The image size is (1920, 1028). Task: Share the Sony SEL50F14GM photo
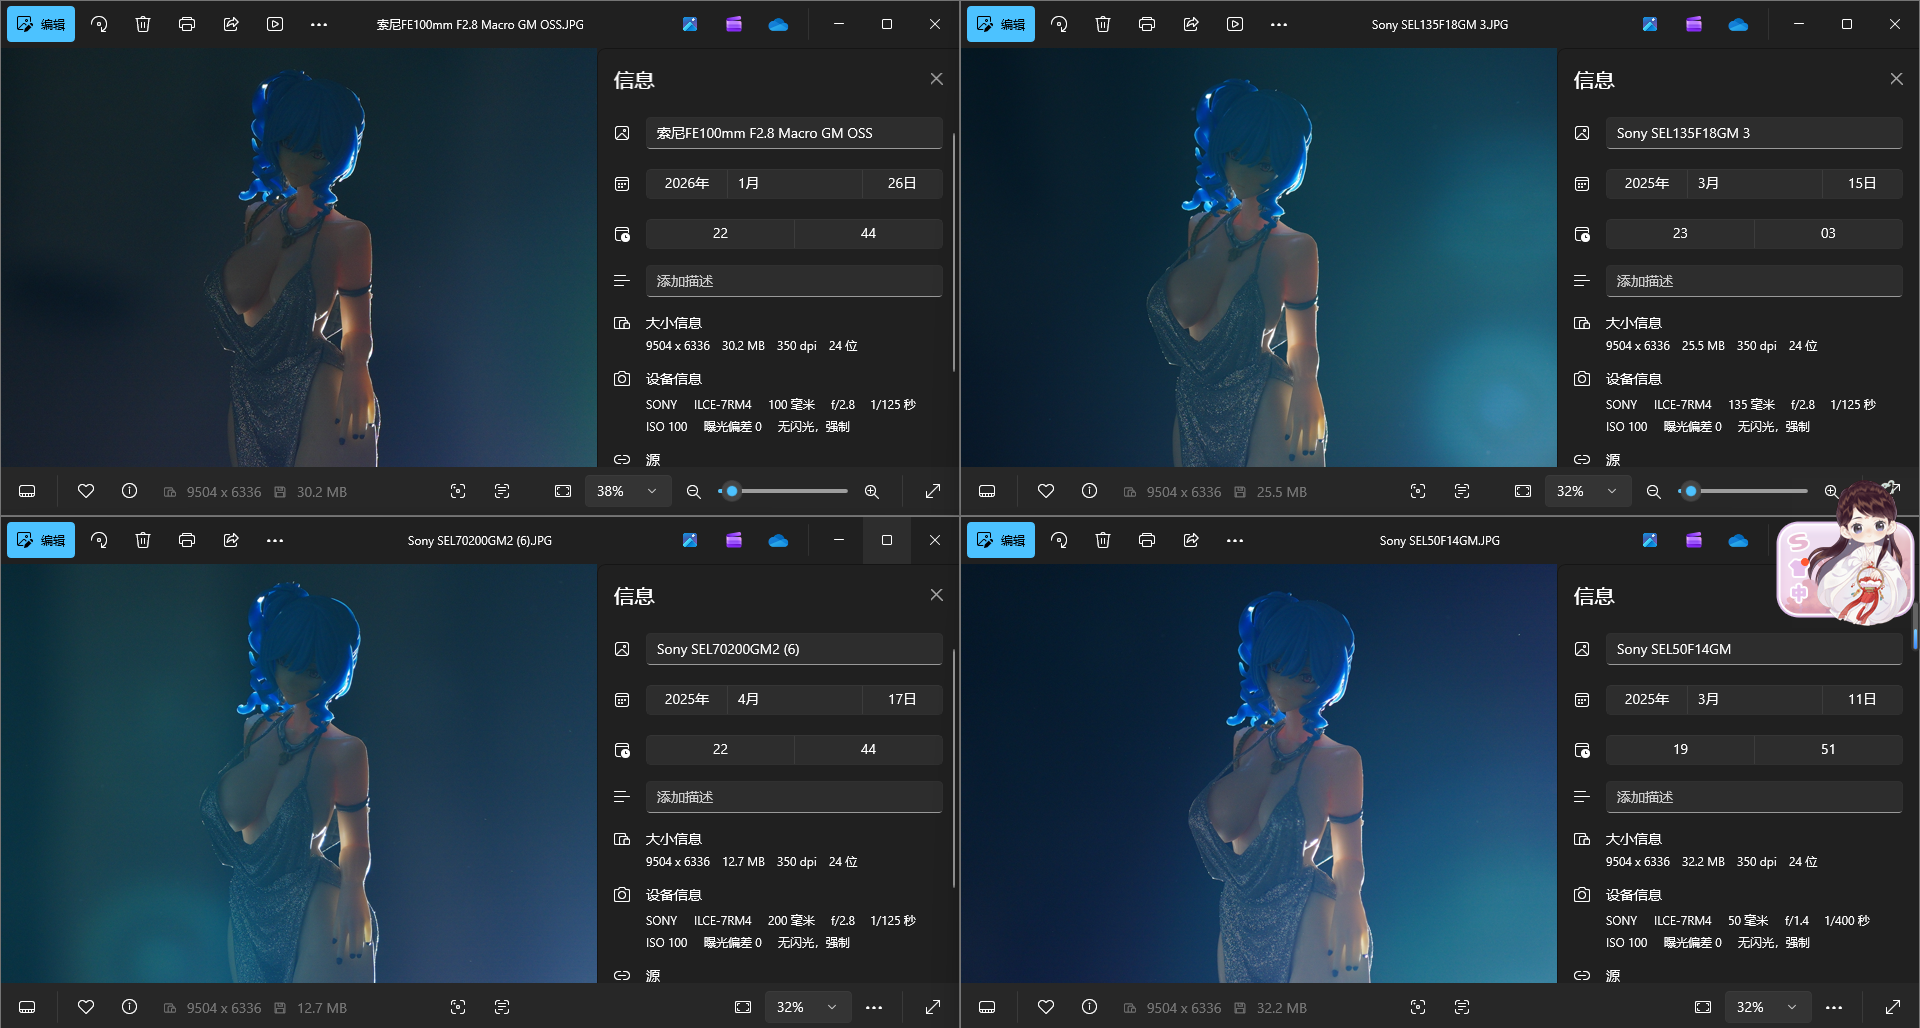tap(1191, 540)
